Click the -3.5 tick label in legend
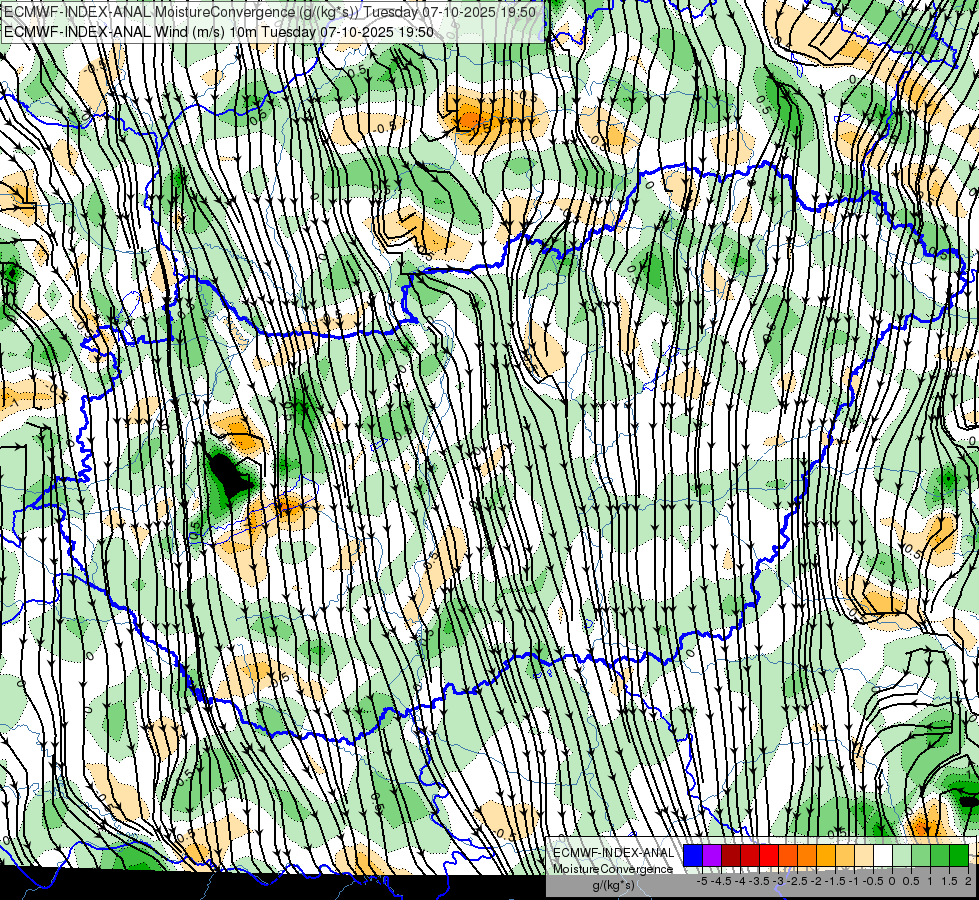The image size is (979, 900). point(760,881)
